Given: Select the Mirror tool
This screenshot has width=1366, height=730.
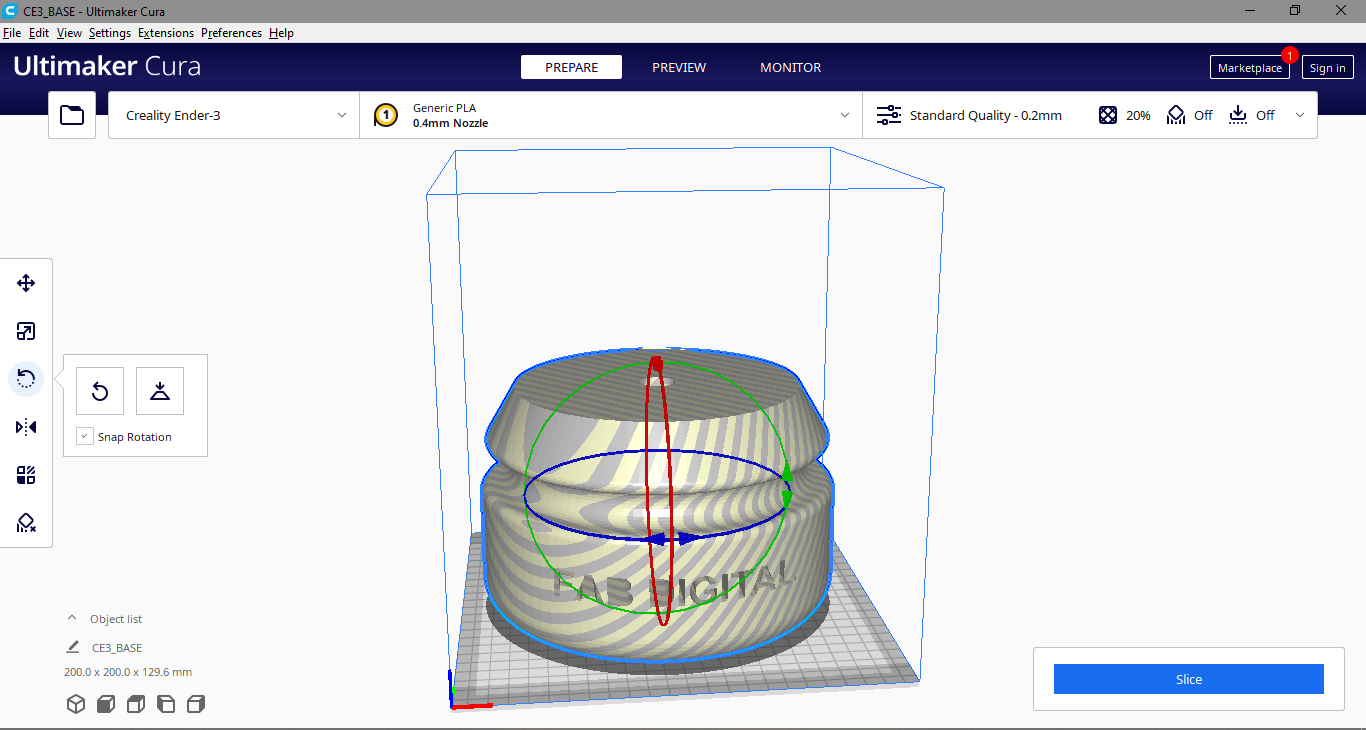Looking at the screenshot, I should [26, 427].
